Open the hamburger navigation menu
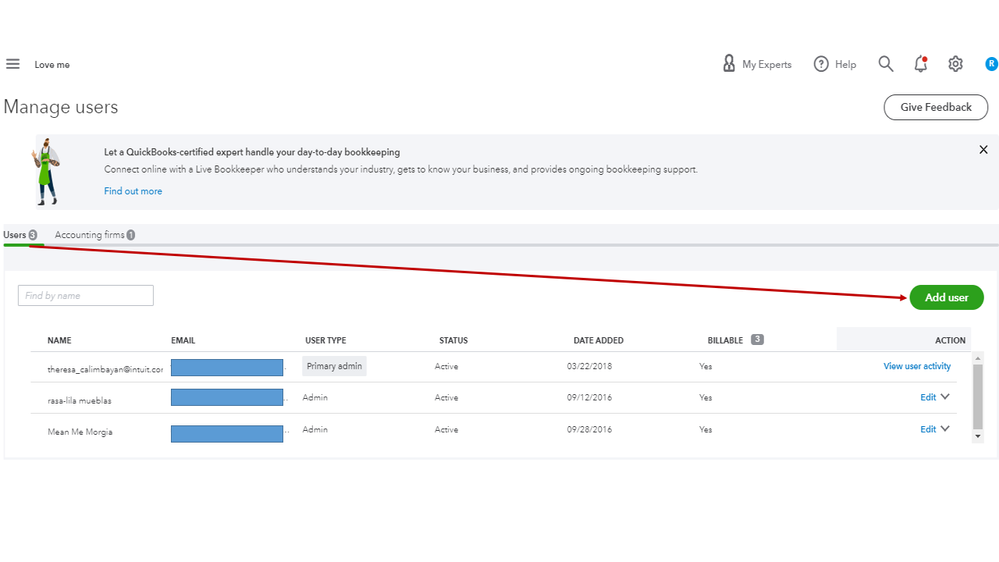Screen dimensions: 999x562 tap(13, 64)
